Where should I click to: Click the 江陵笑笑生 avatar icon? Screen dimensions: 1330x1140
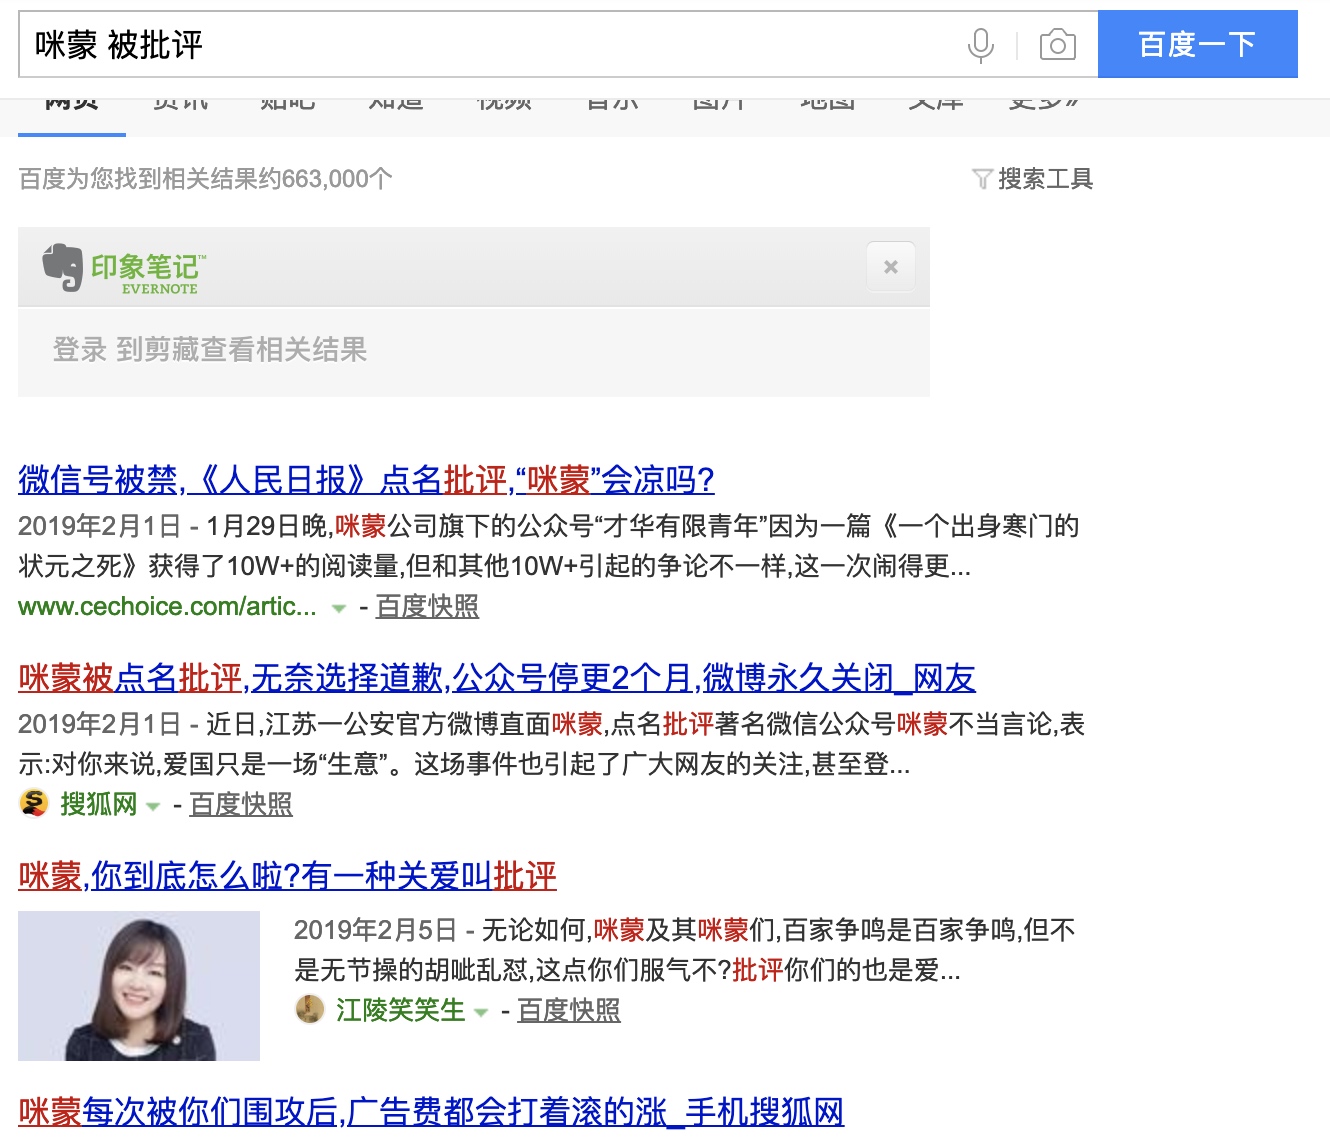coord(310,1009)
